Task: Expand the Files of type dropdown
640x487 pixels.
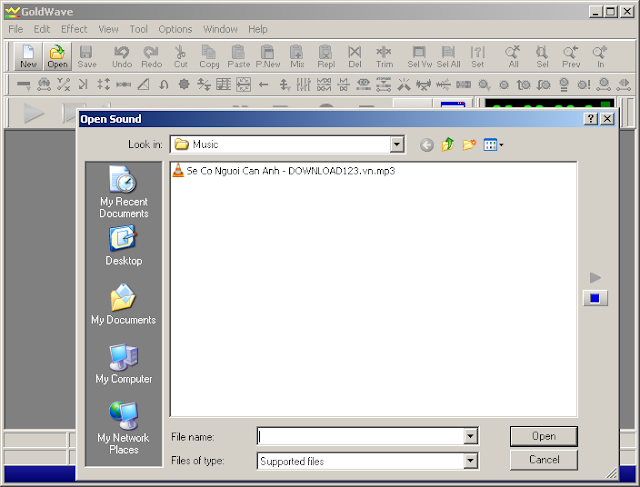Action: [470, 461]
